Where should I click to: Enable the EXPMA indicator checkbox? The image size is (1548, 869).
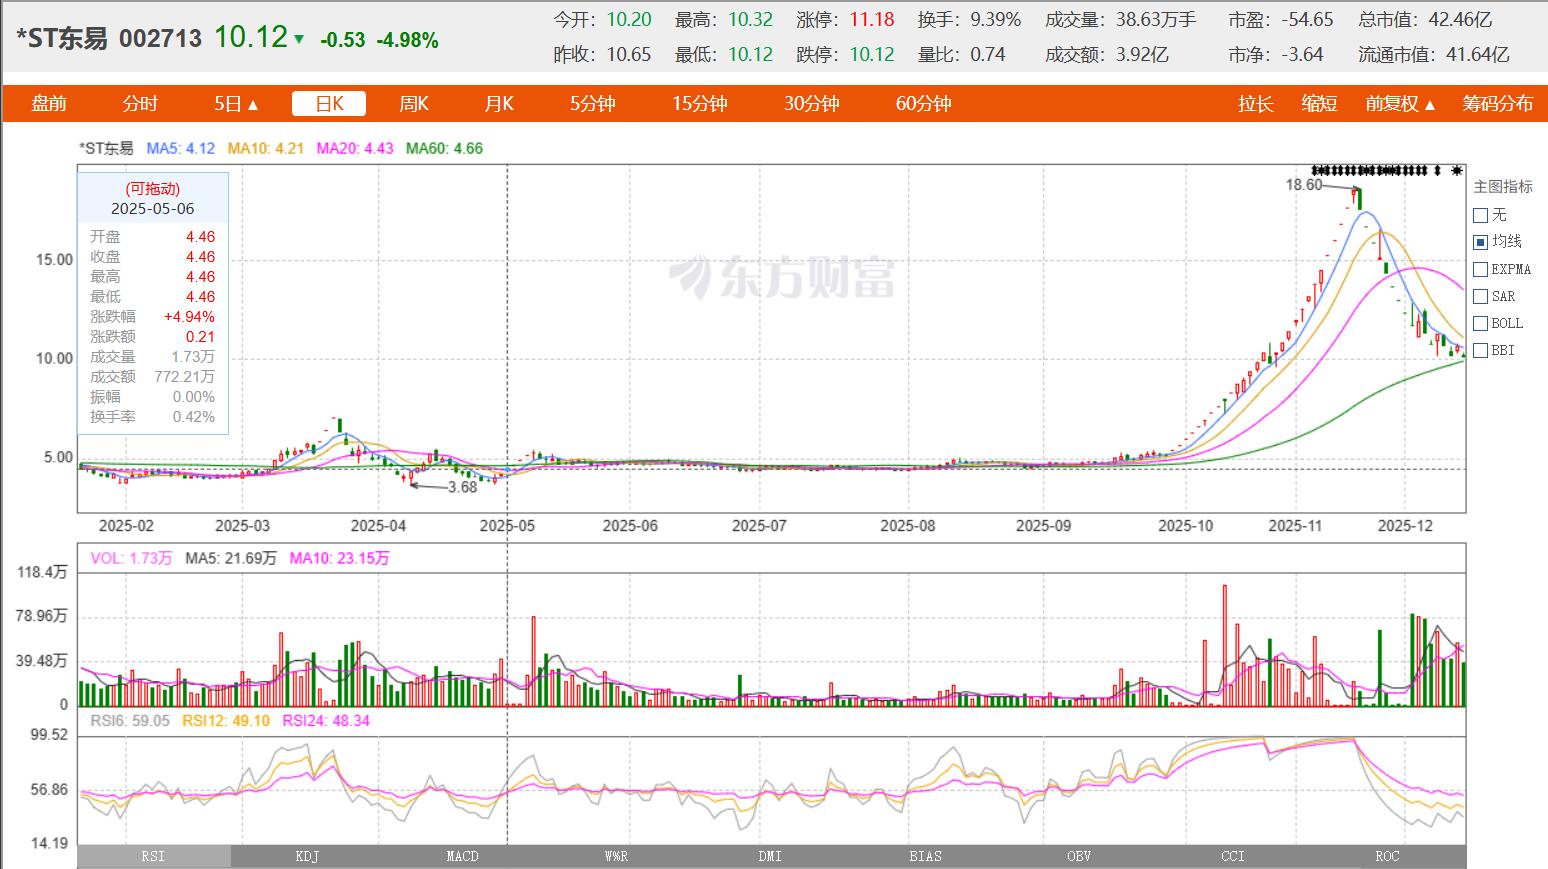click(1481, 269)
